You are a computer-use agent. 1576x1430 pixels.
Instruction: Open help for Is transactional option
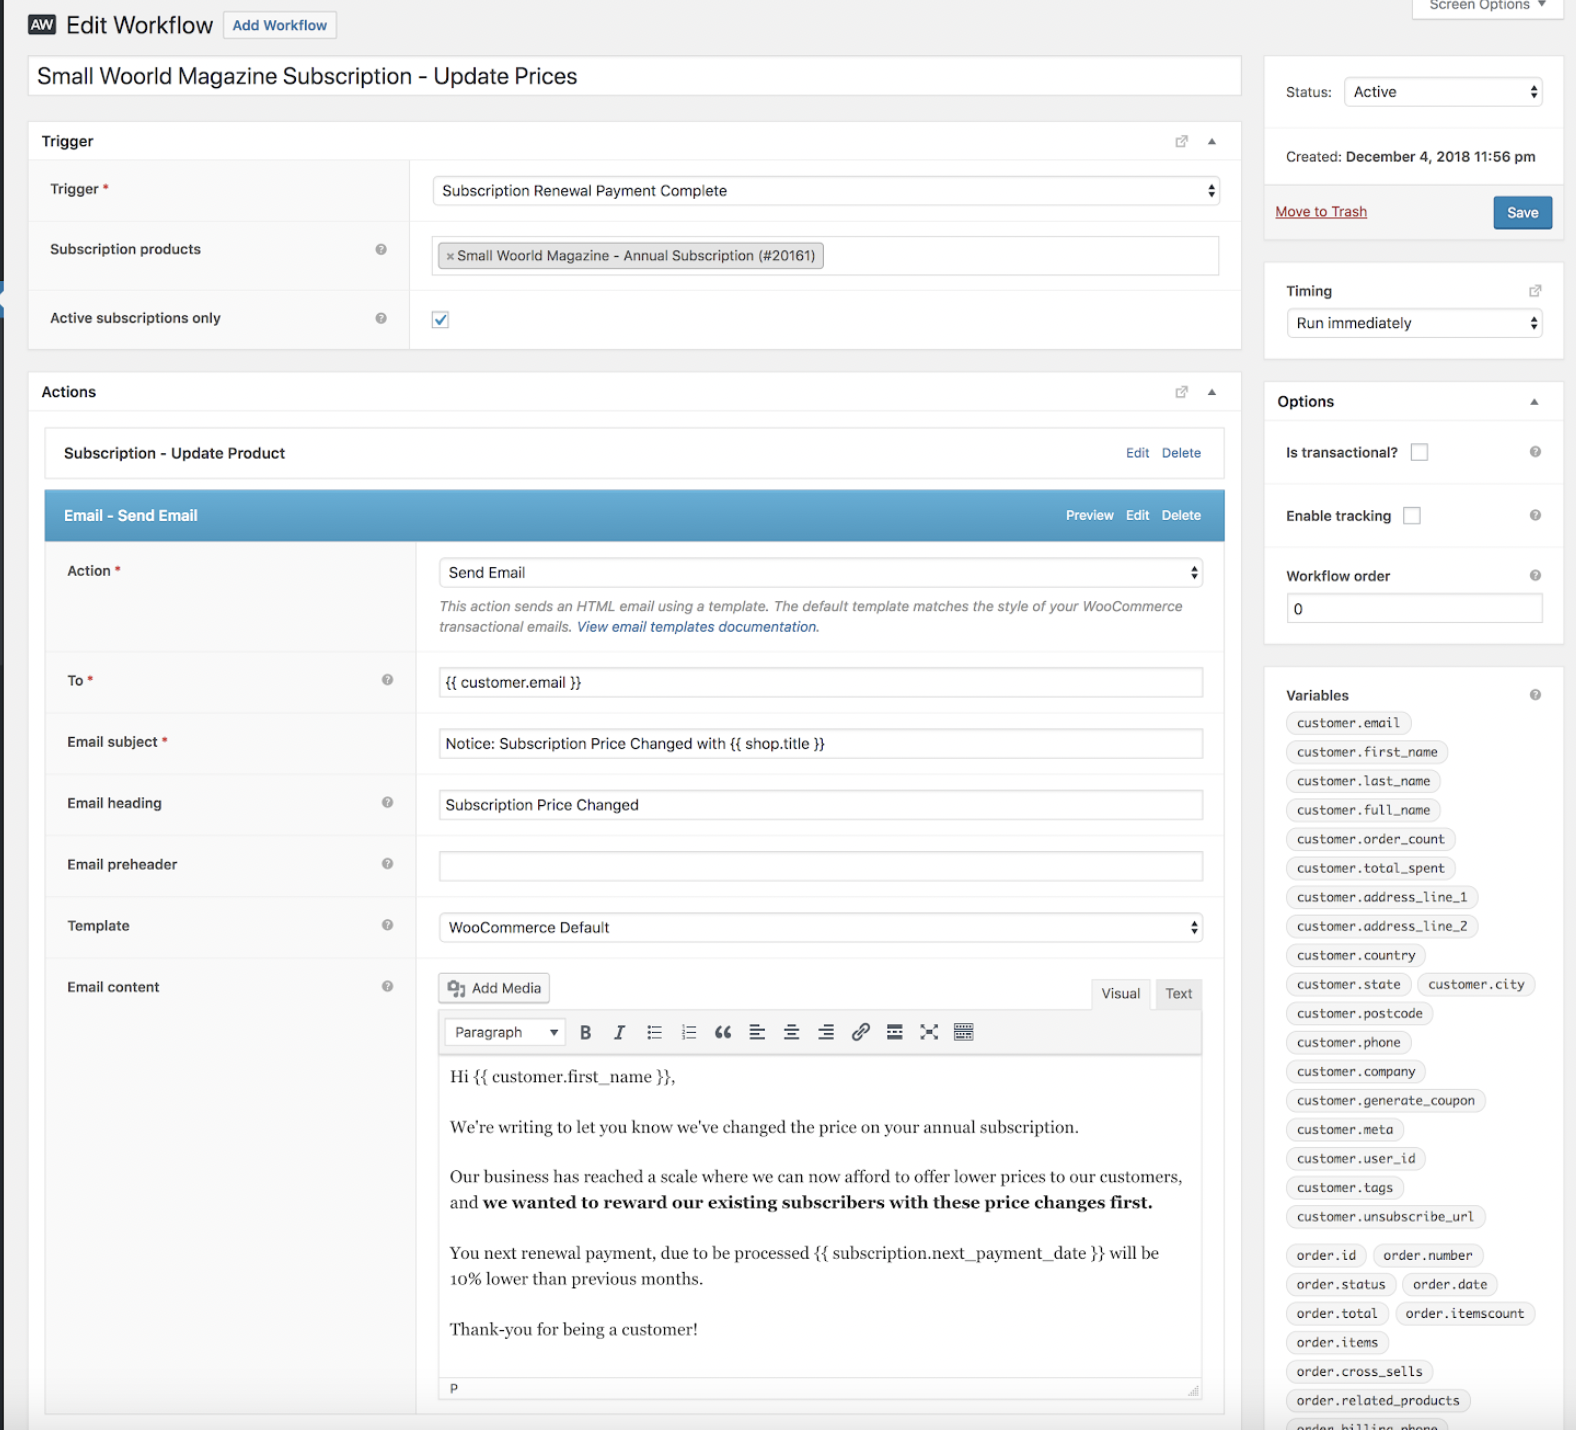(1535, 452)
